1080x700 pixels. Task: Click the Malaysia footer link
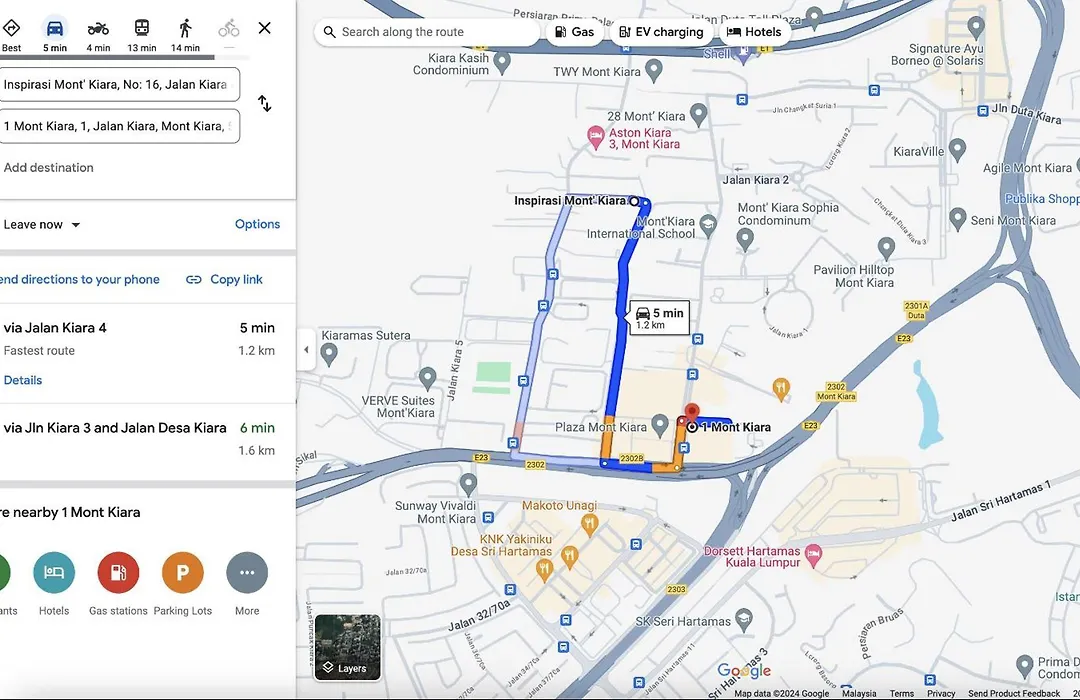(859, 694)
